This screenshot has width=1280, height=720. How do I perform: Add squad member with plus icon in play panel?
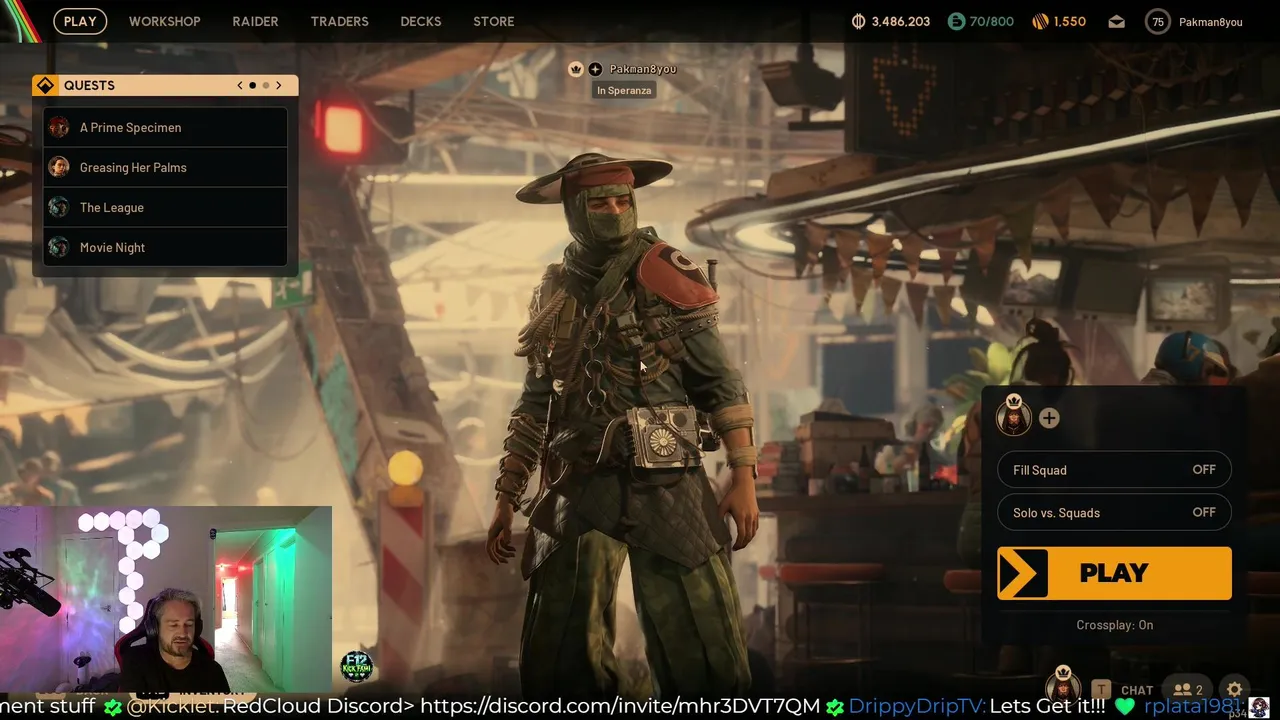(x=1049, y=418)
